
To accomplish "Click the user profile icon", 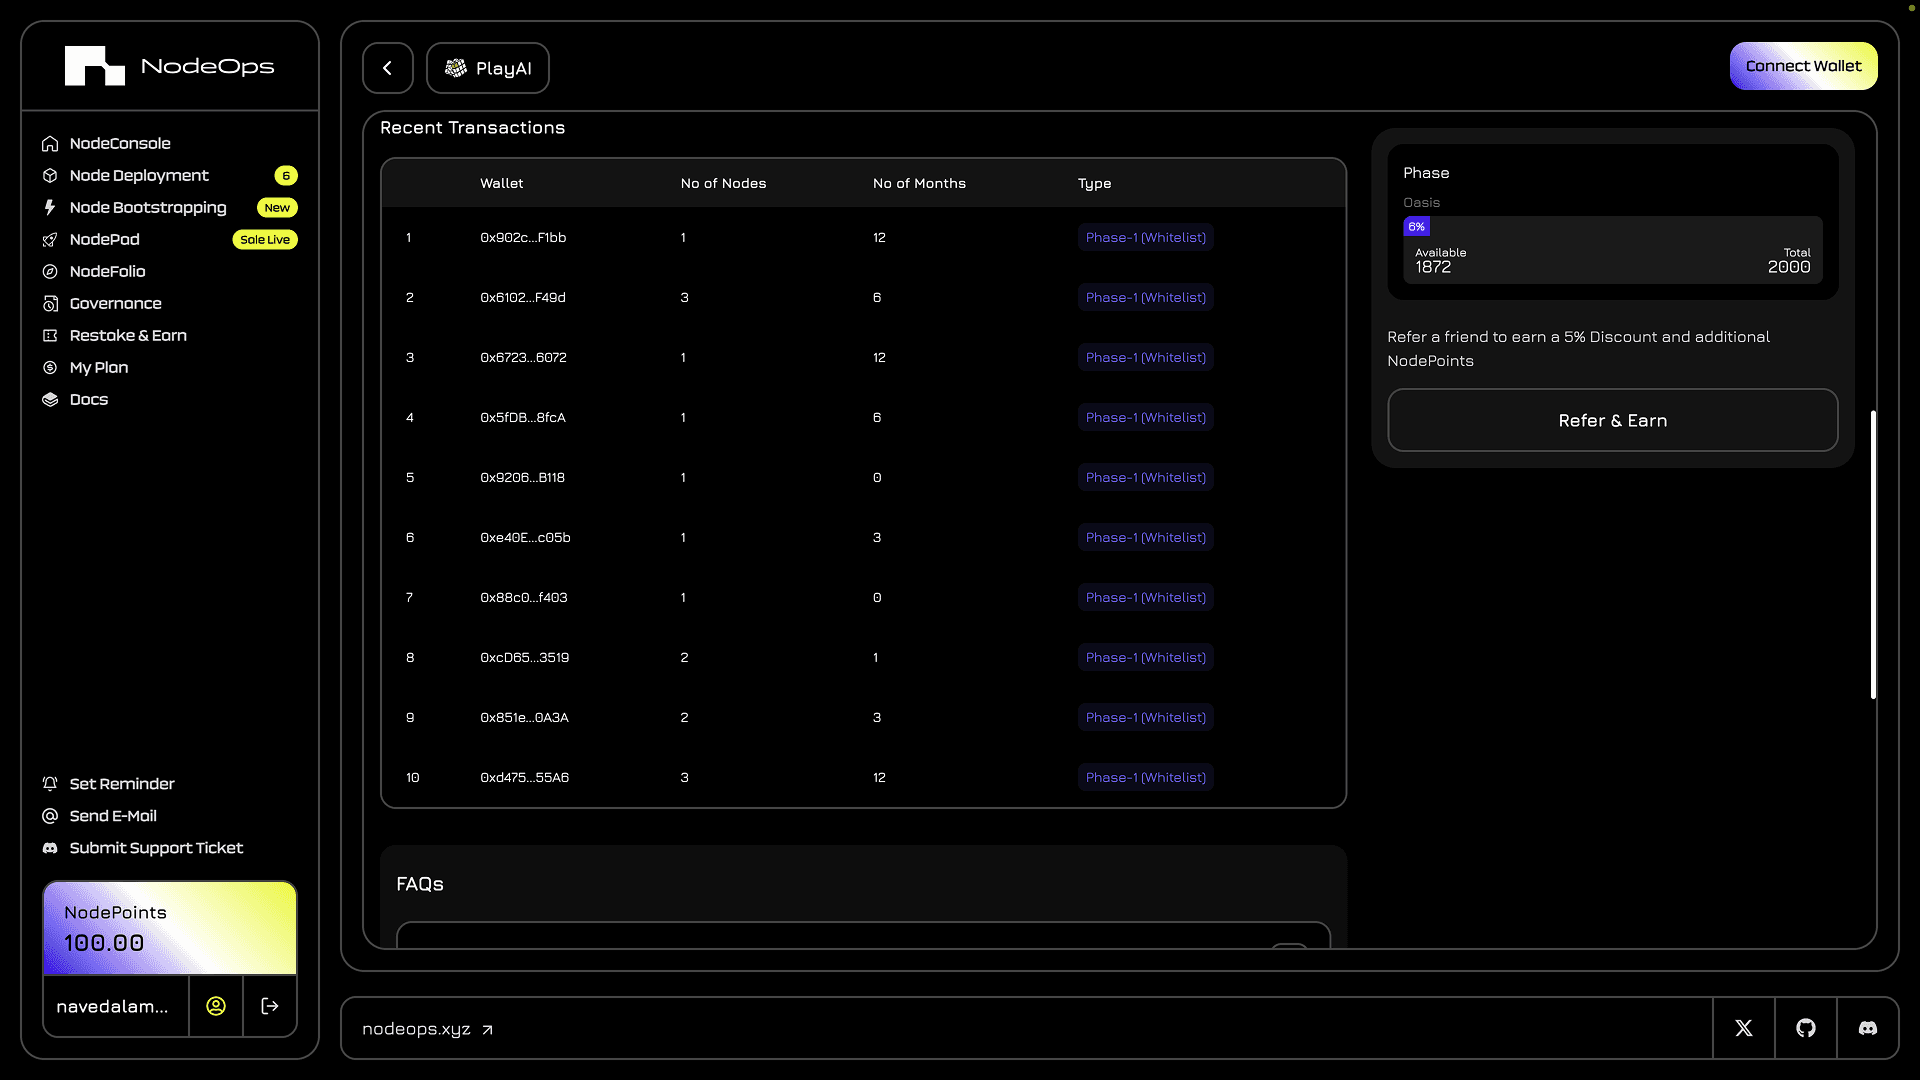I will (x=216, y=1006).
